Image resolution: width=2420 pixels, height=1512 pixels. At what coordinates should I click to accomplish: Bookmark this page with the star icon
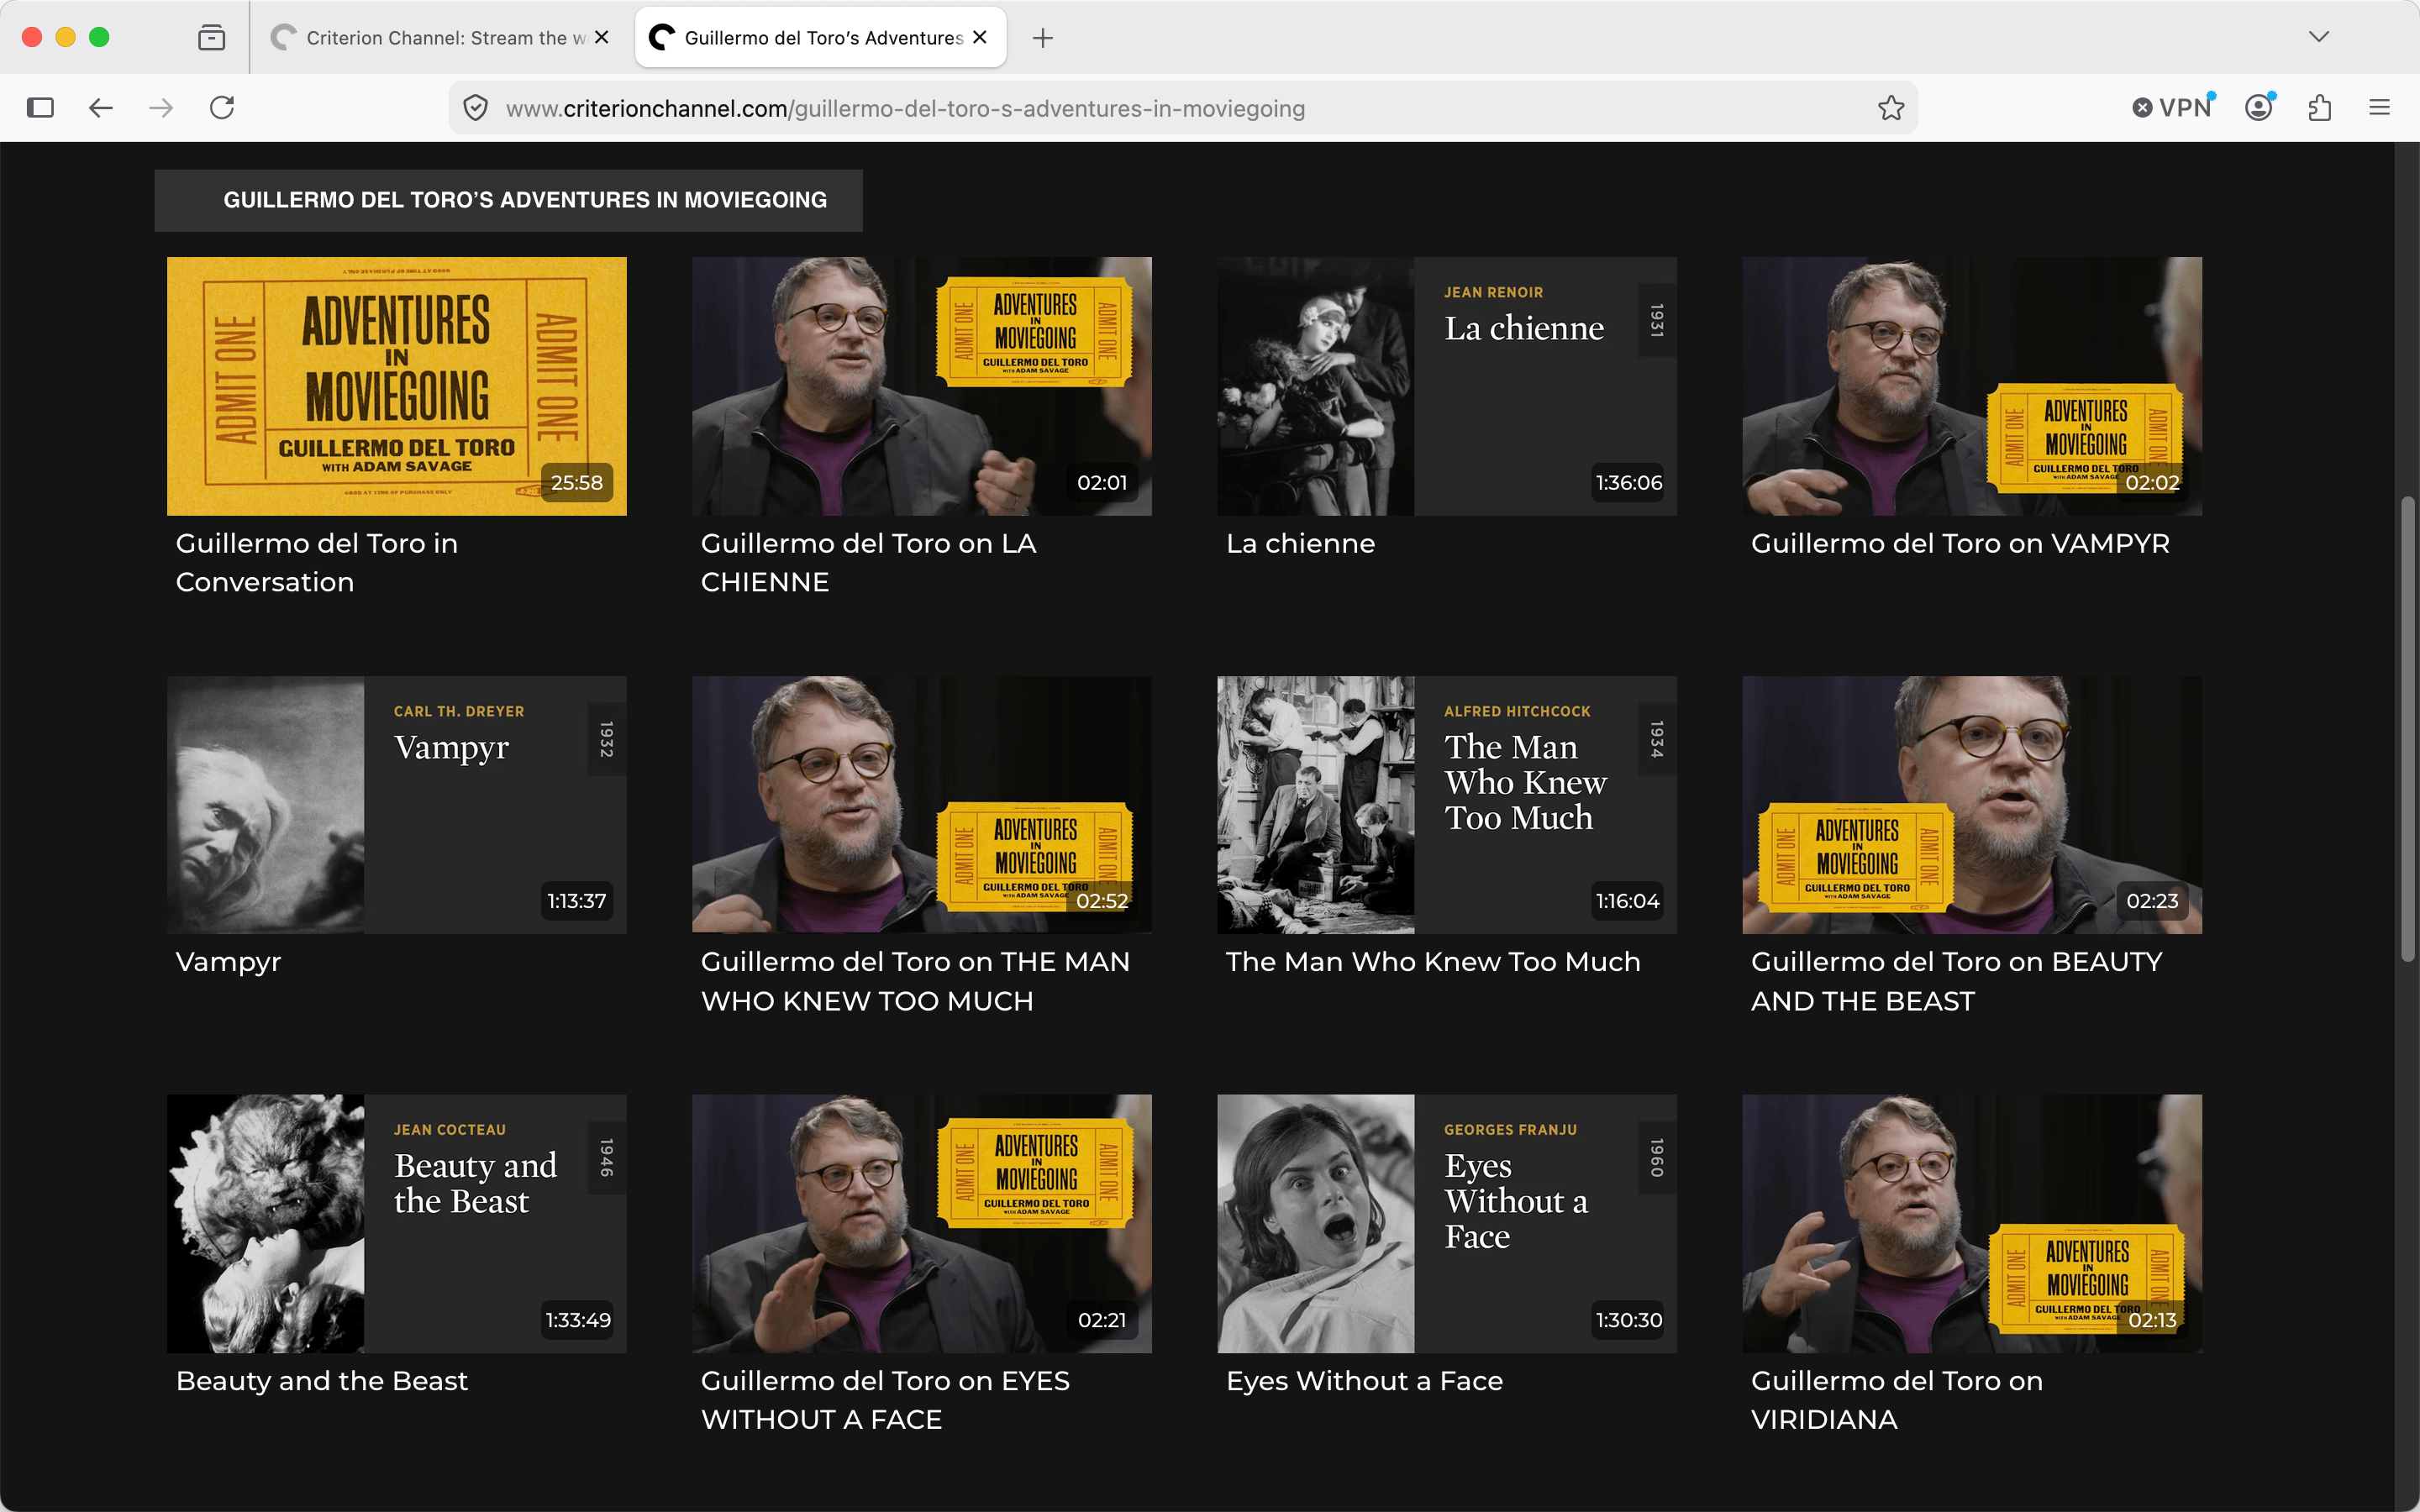1890,108
